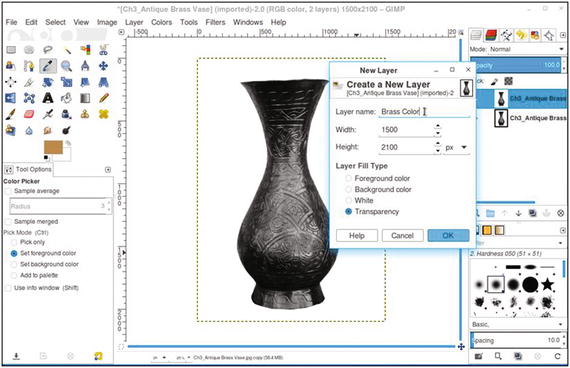Open the Layer menu
Image resolution: width=570 pixels, height=368 pixels.
tap(134, 23)
